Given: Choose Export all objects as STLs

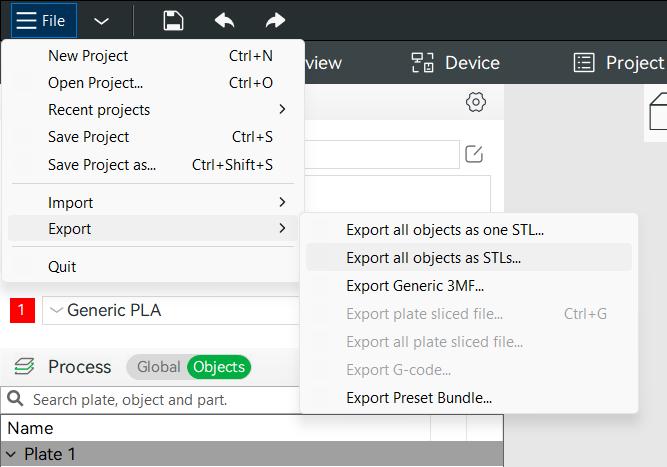Looking at the screenshot, I should click(x=433, y=257).
